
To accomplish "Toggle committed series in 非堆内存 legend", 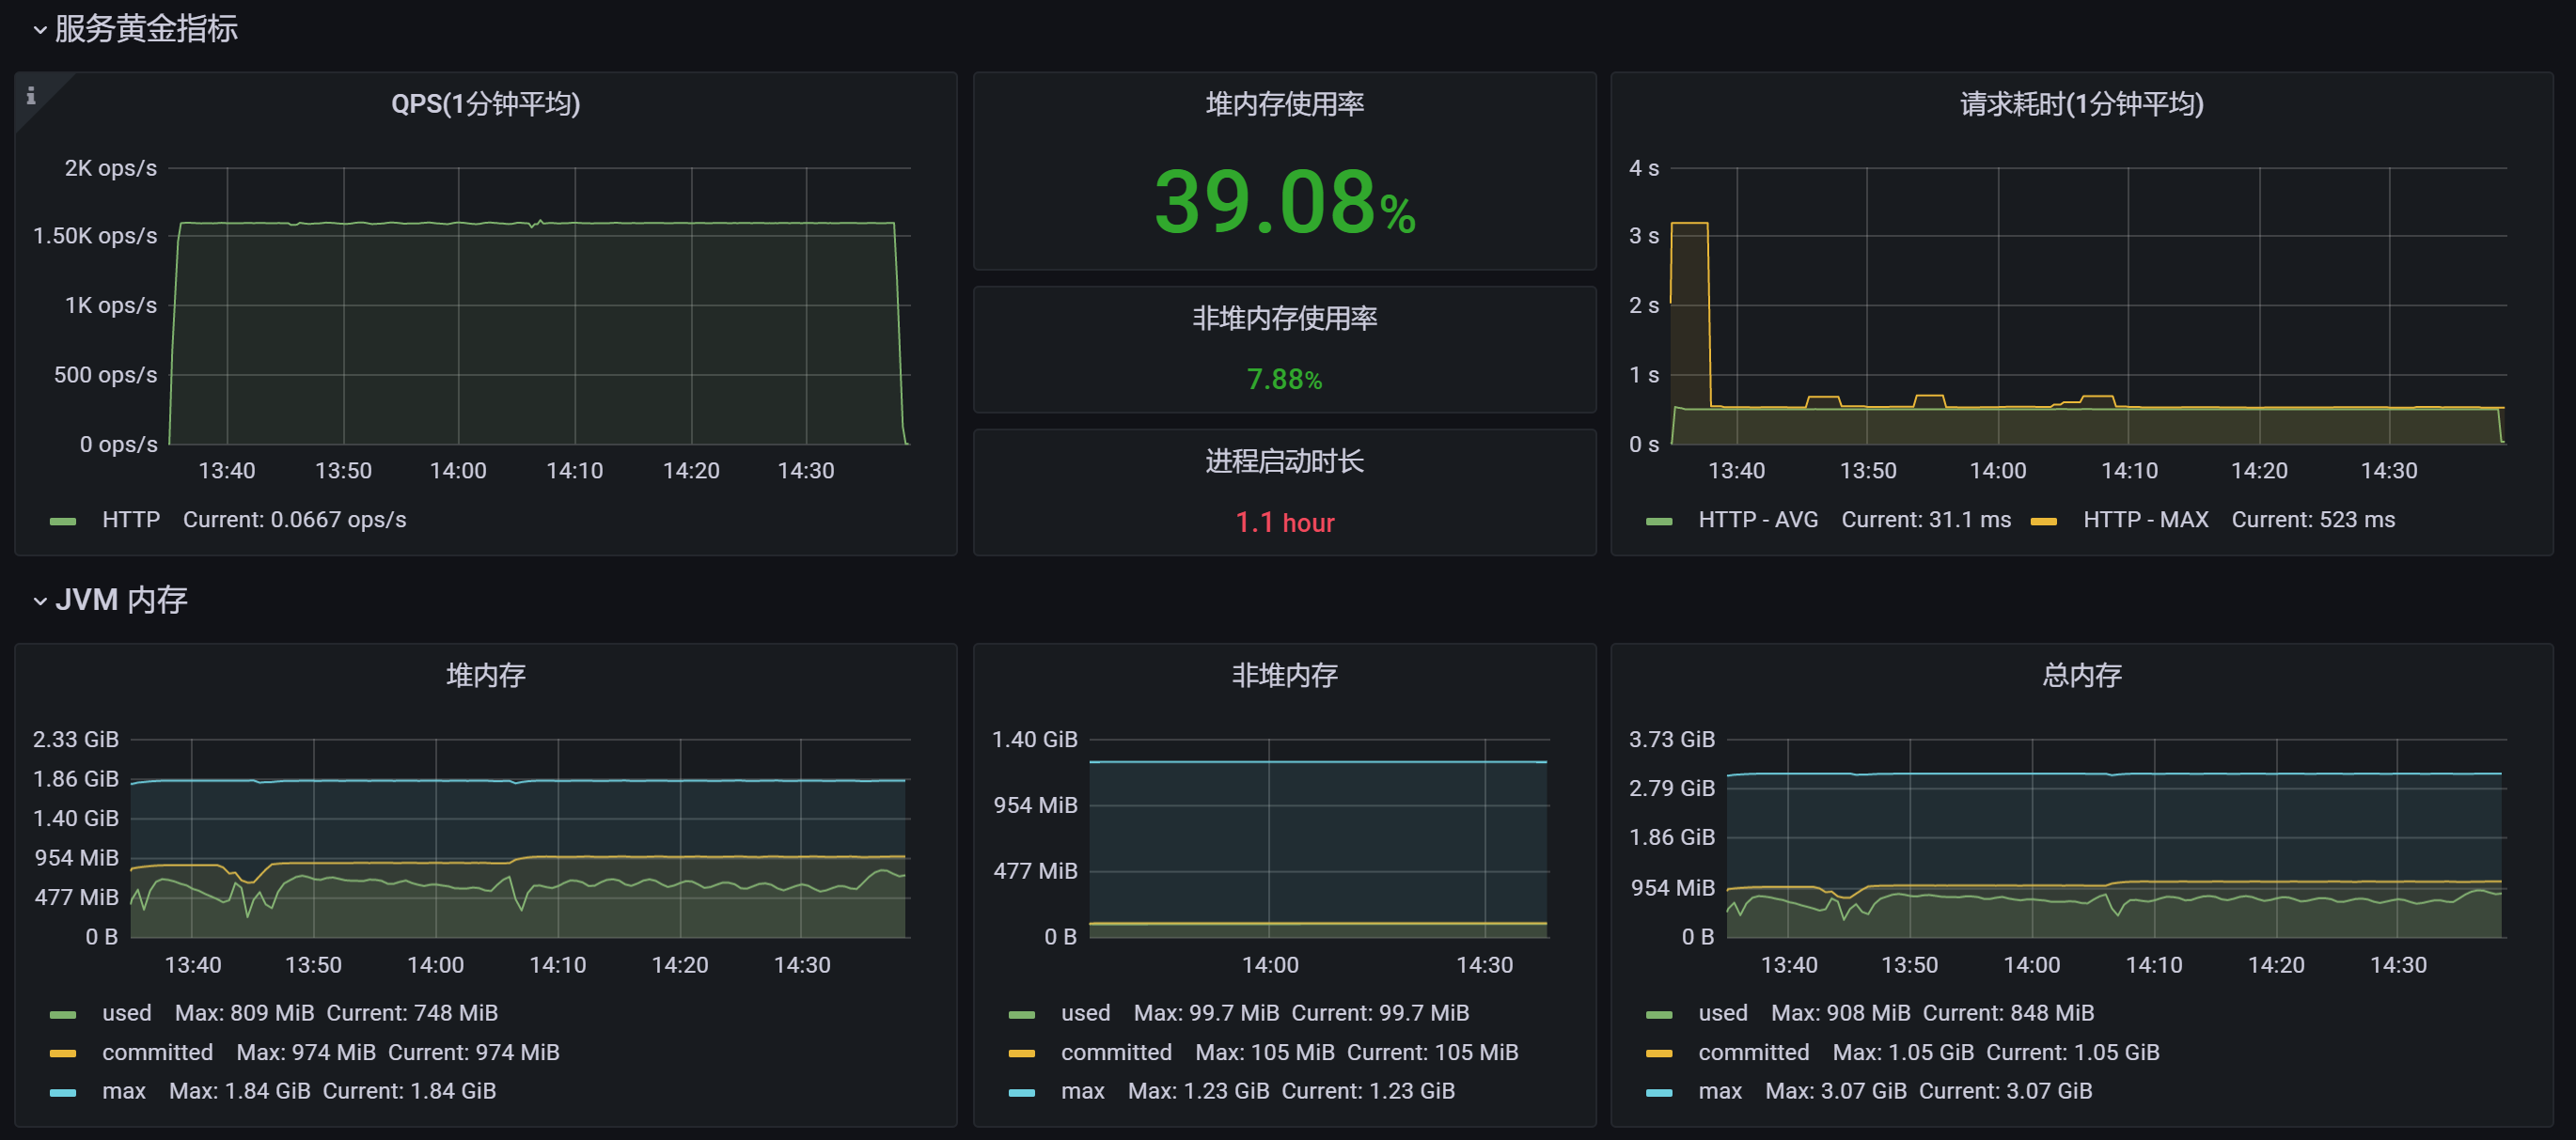I will (1116, 1051).
